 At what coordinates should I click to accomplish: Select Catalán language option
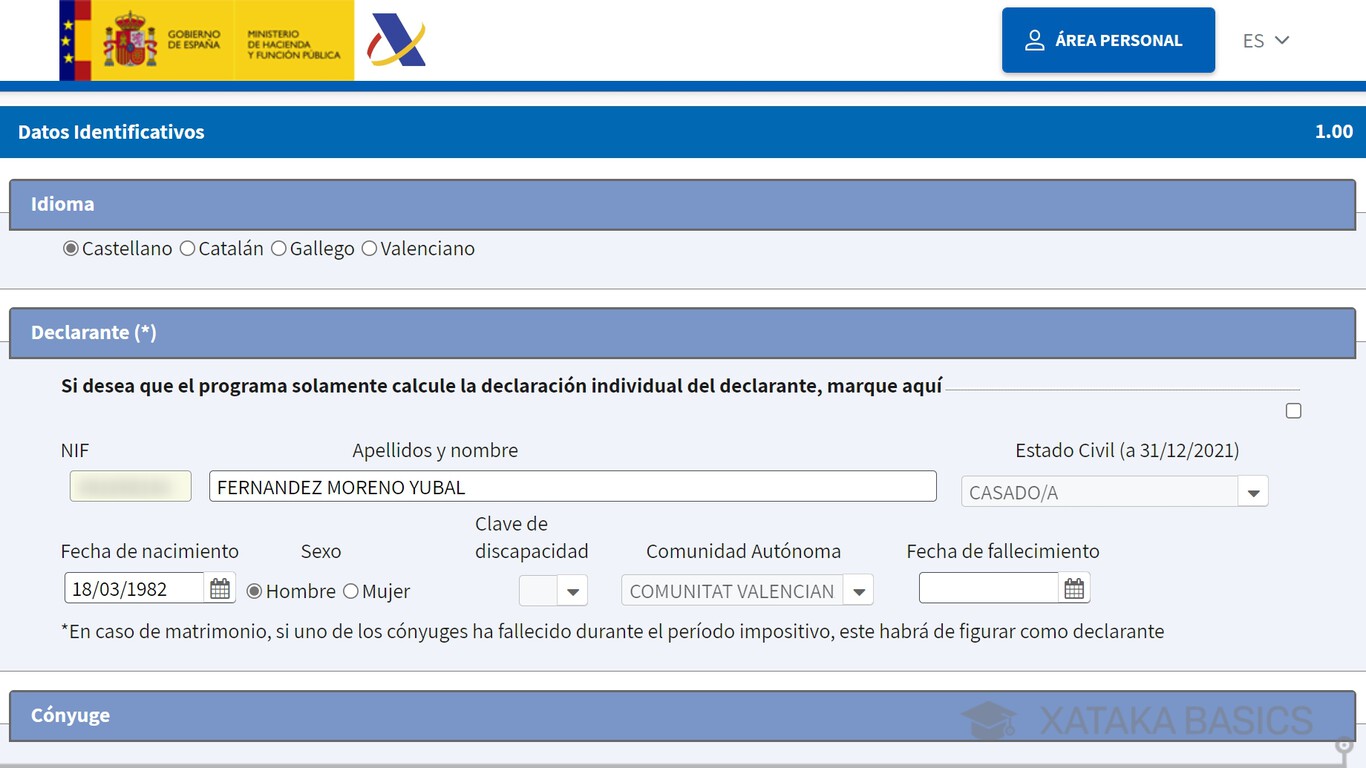(x=187, y=249)
